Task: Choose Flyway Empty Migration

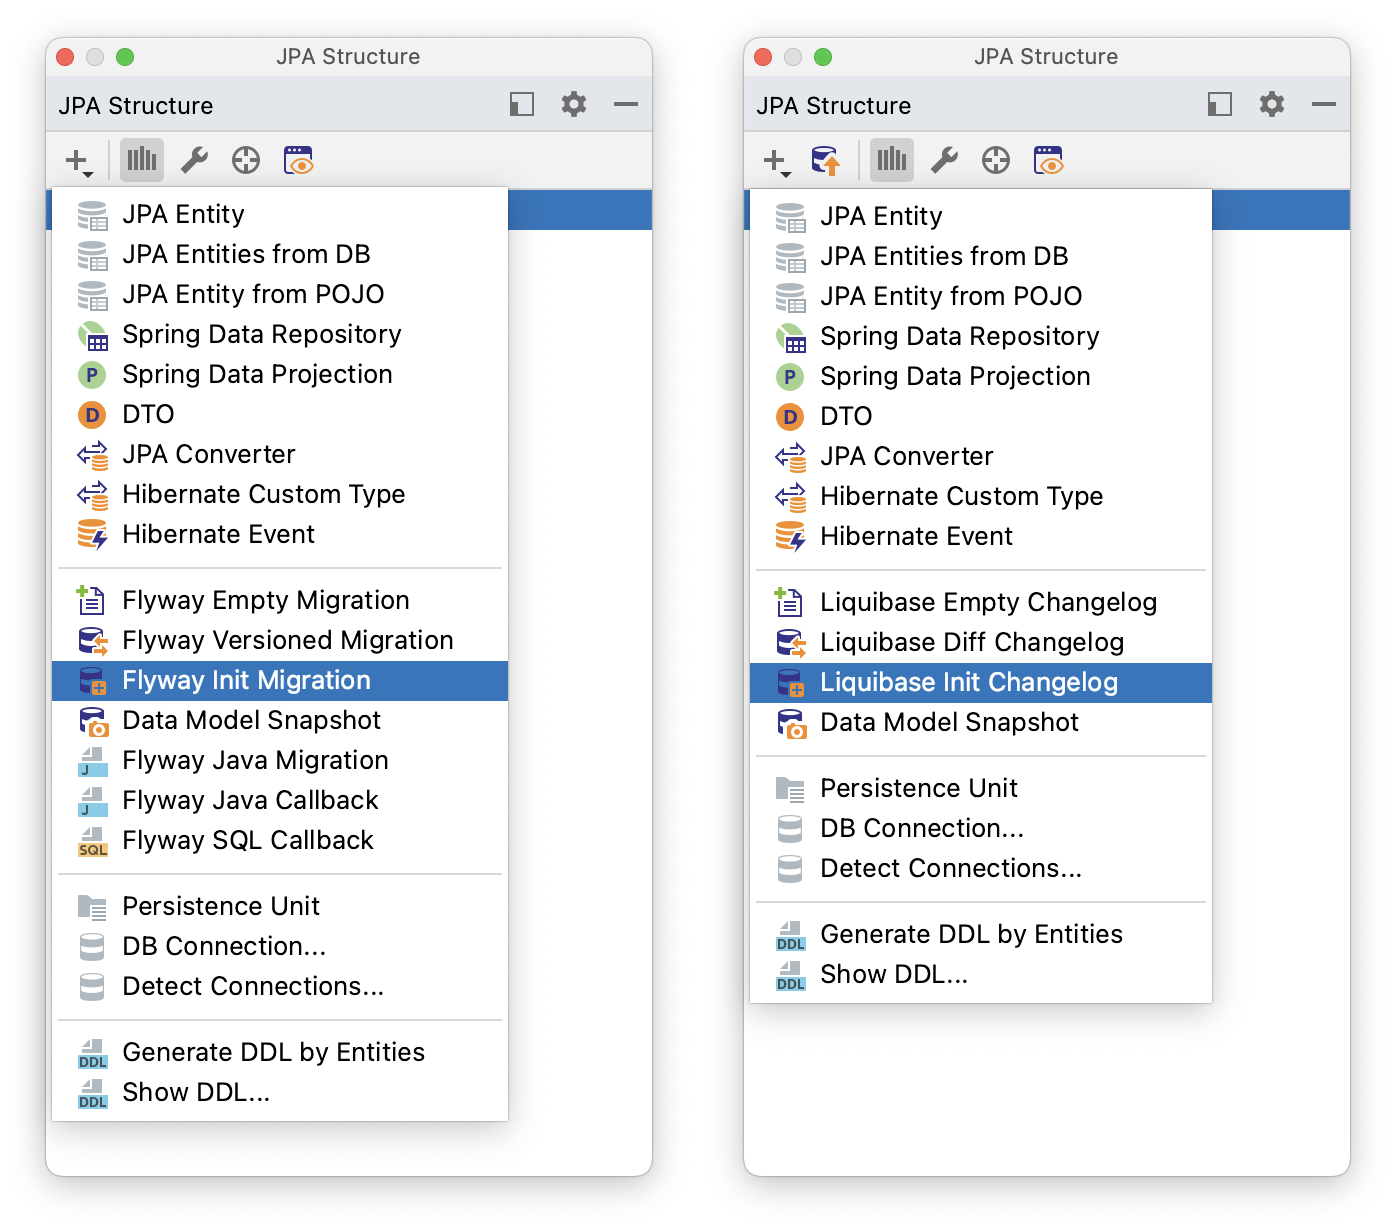Action: coord(280,601)
